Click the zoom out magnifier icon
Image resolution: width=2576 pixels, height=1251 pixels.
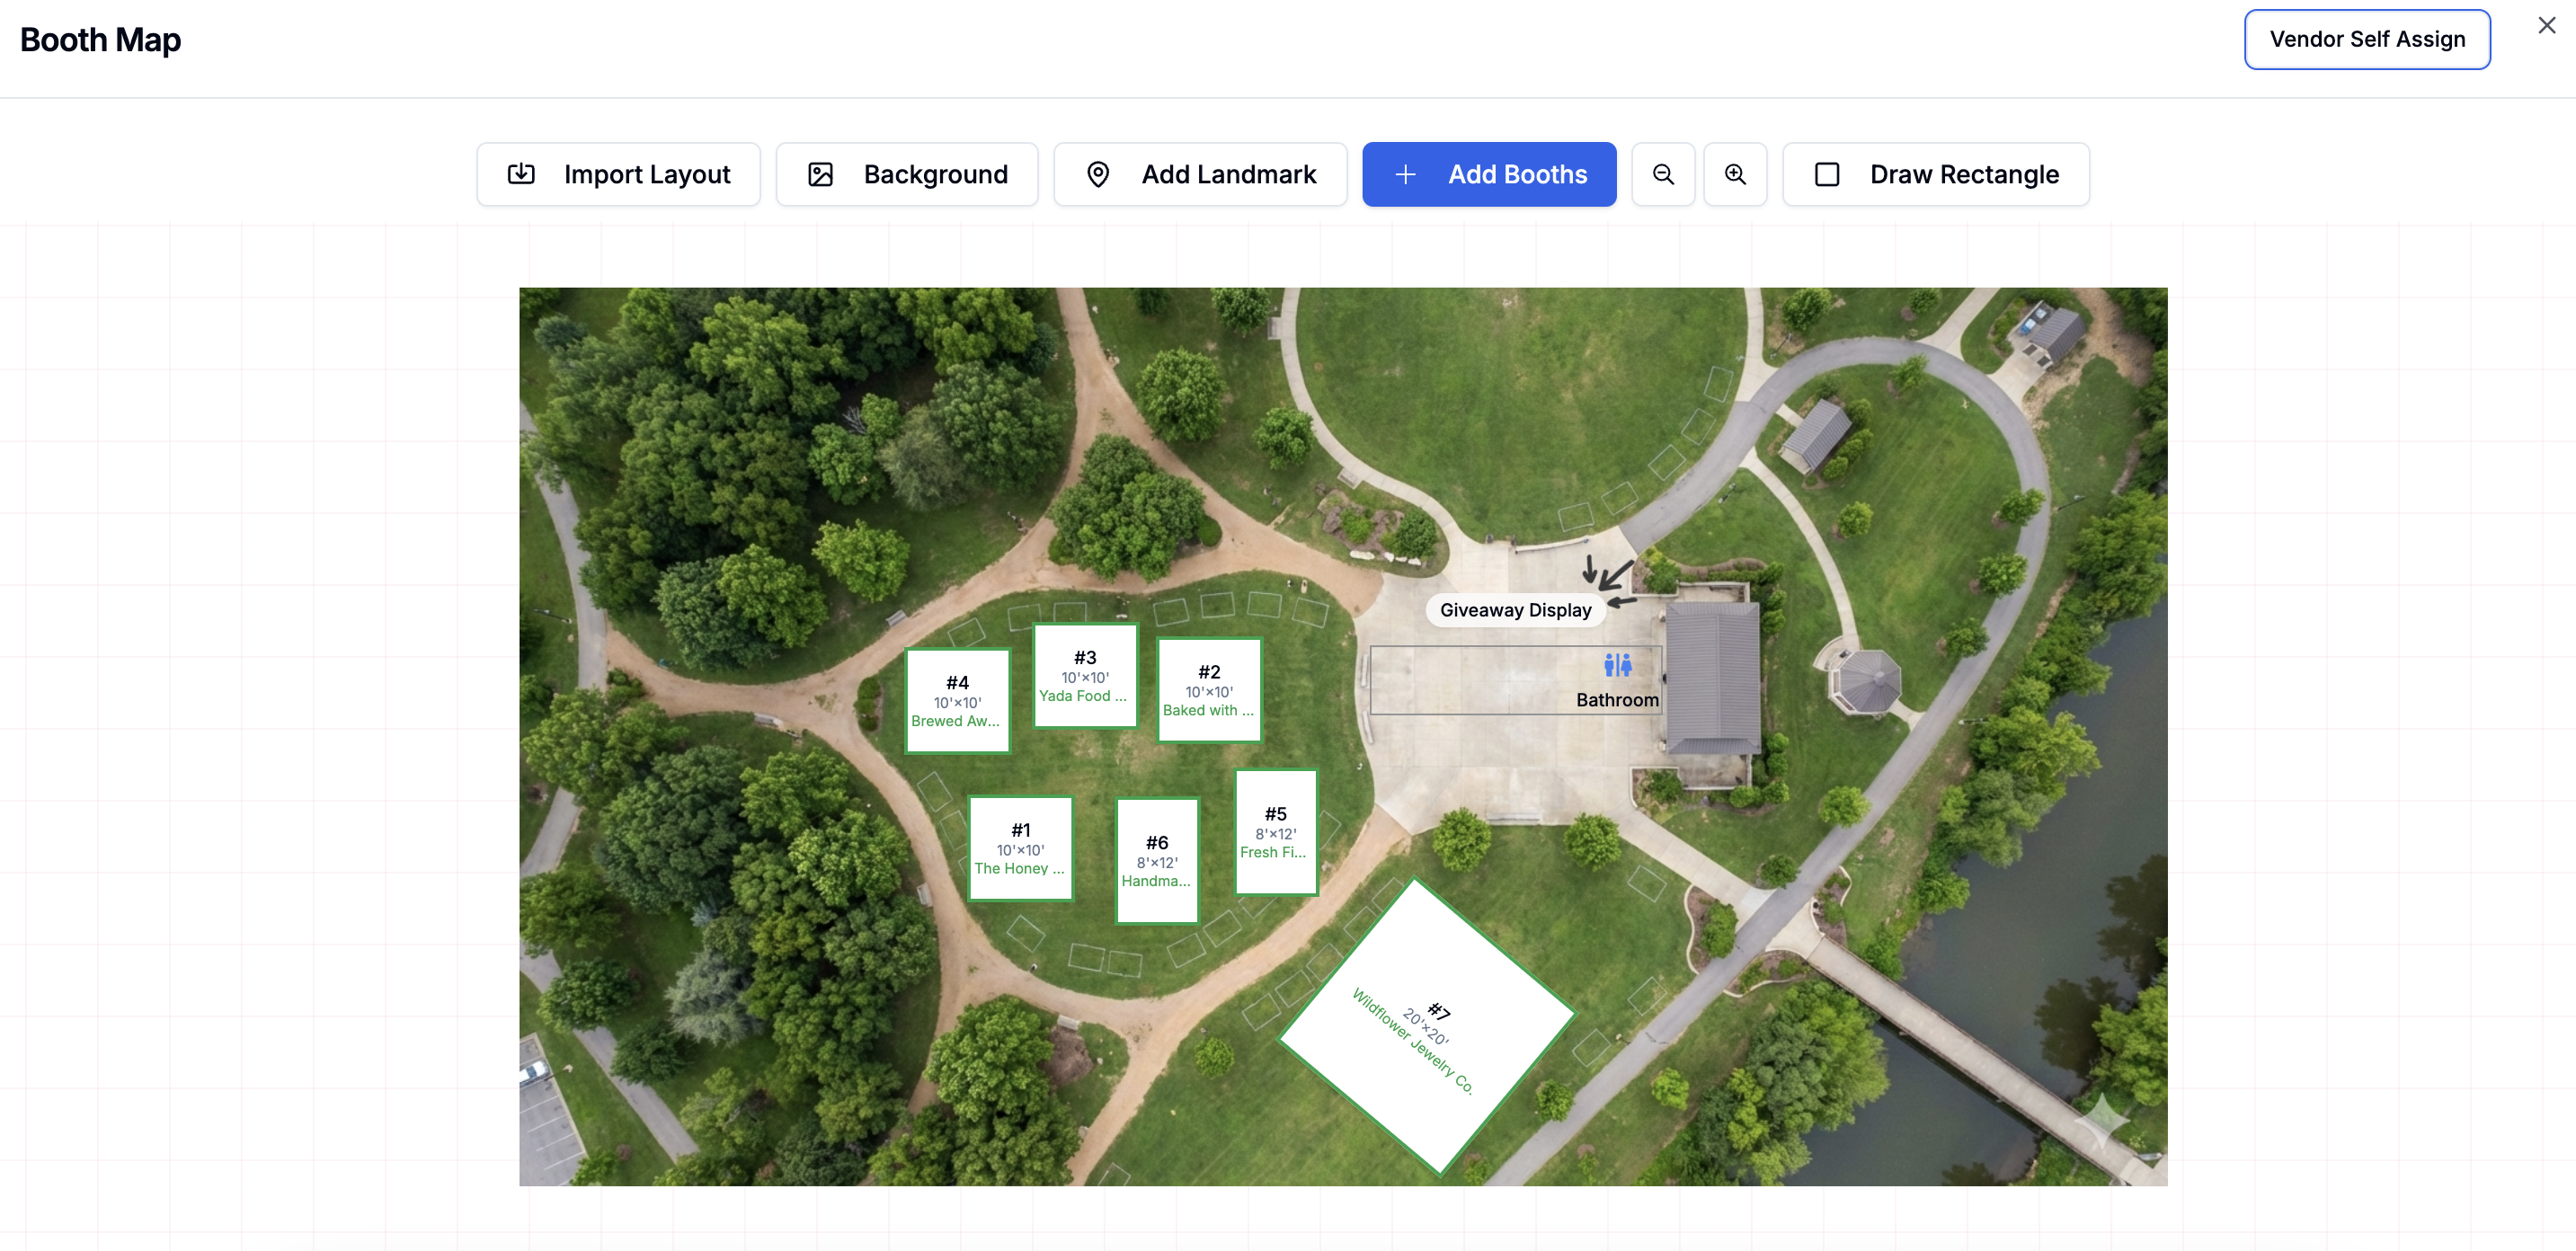(x=1663, y=174)
